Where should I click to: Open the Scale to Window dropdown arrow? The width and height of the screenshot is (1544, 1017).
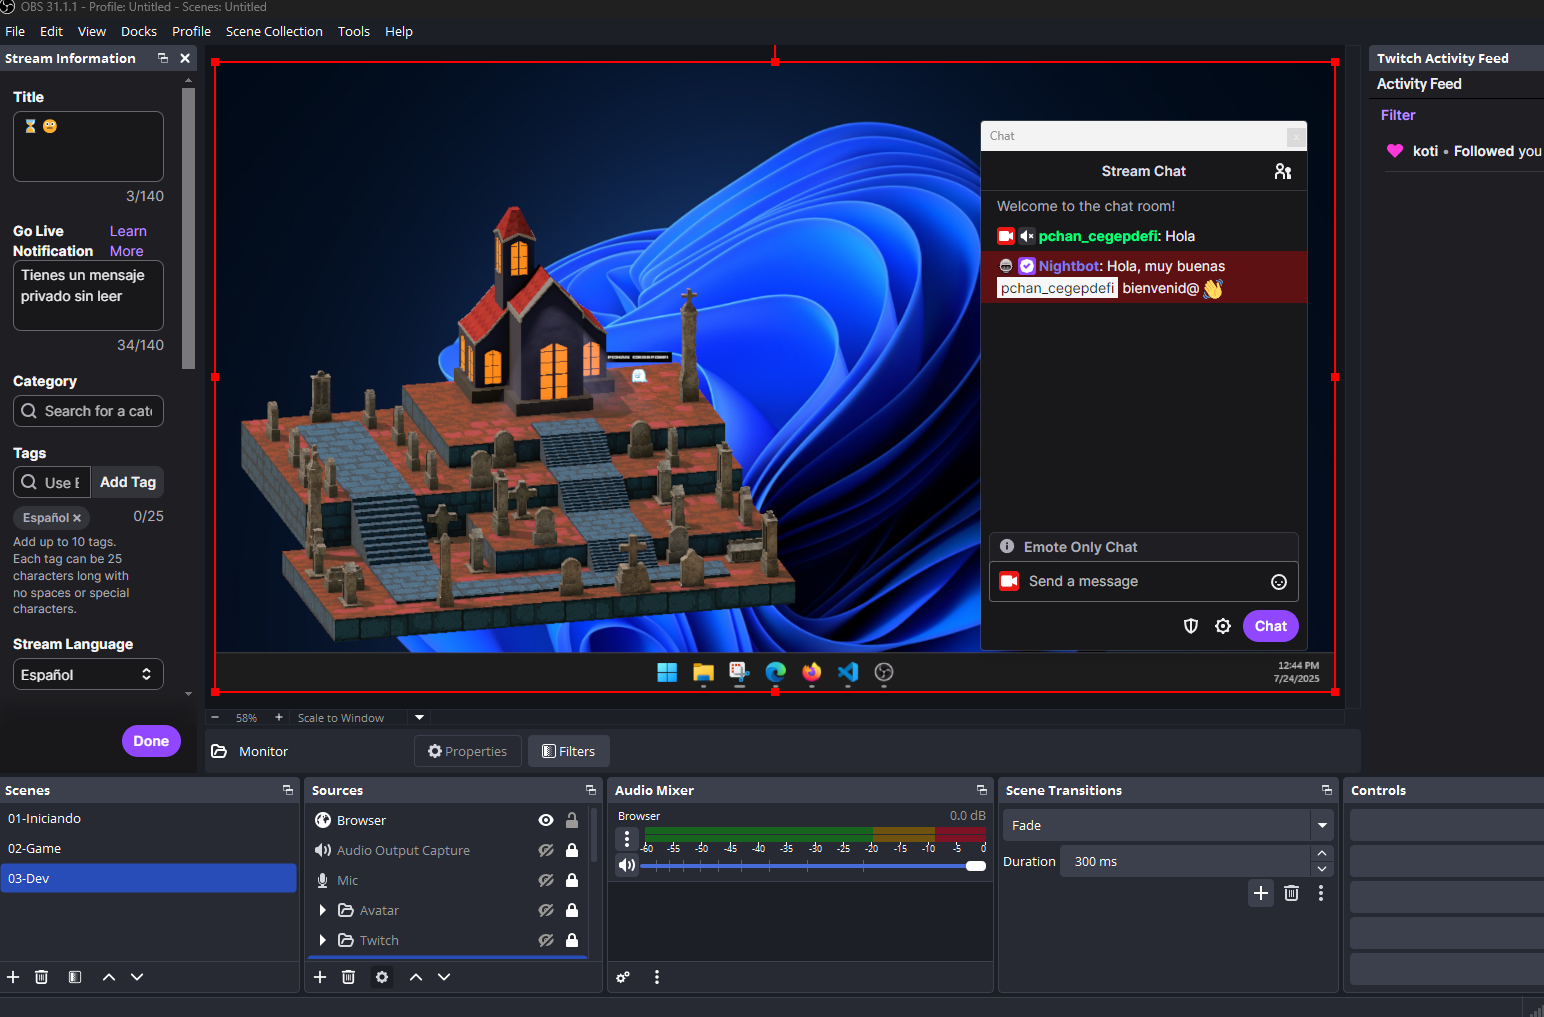point(420,717)
